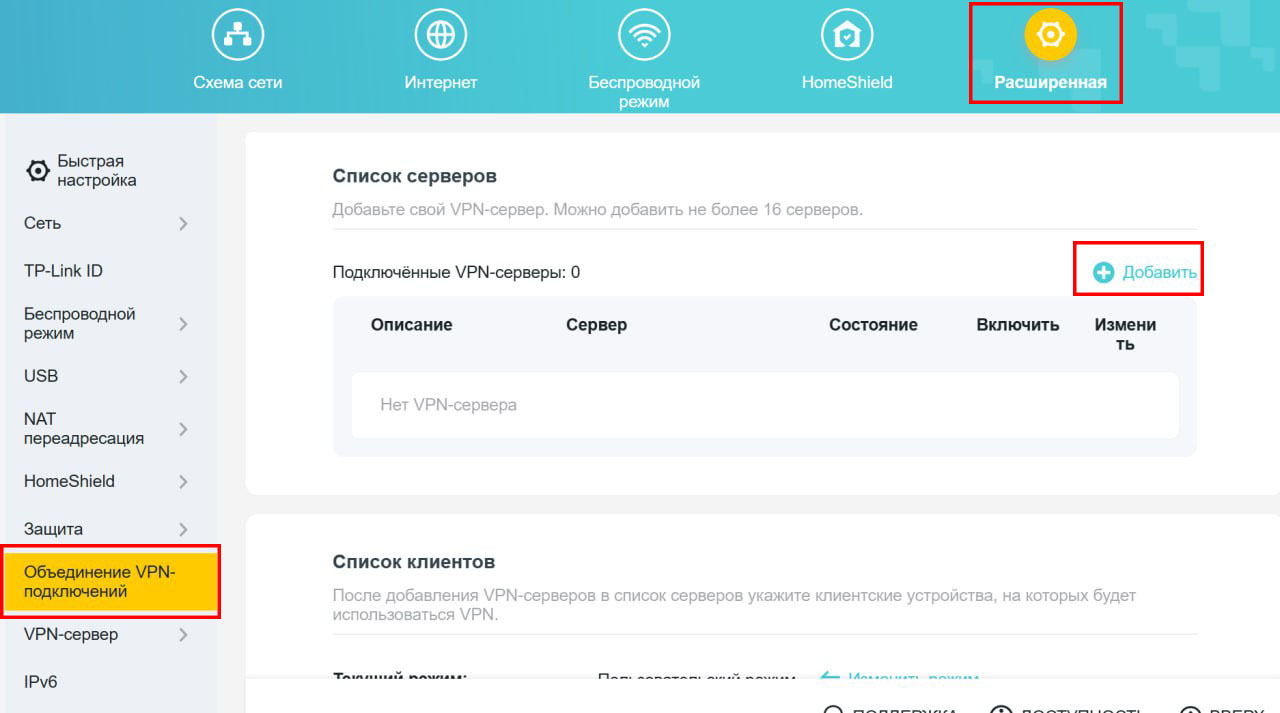Open the Схема сети network map icon
Image resolution: width=1280 pixels, height=713 pixels.
click(x=237, y=37)
